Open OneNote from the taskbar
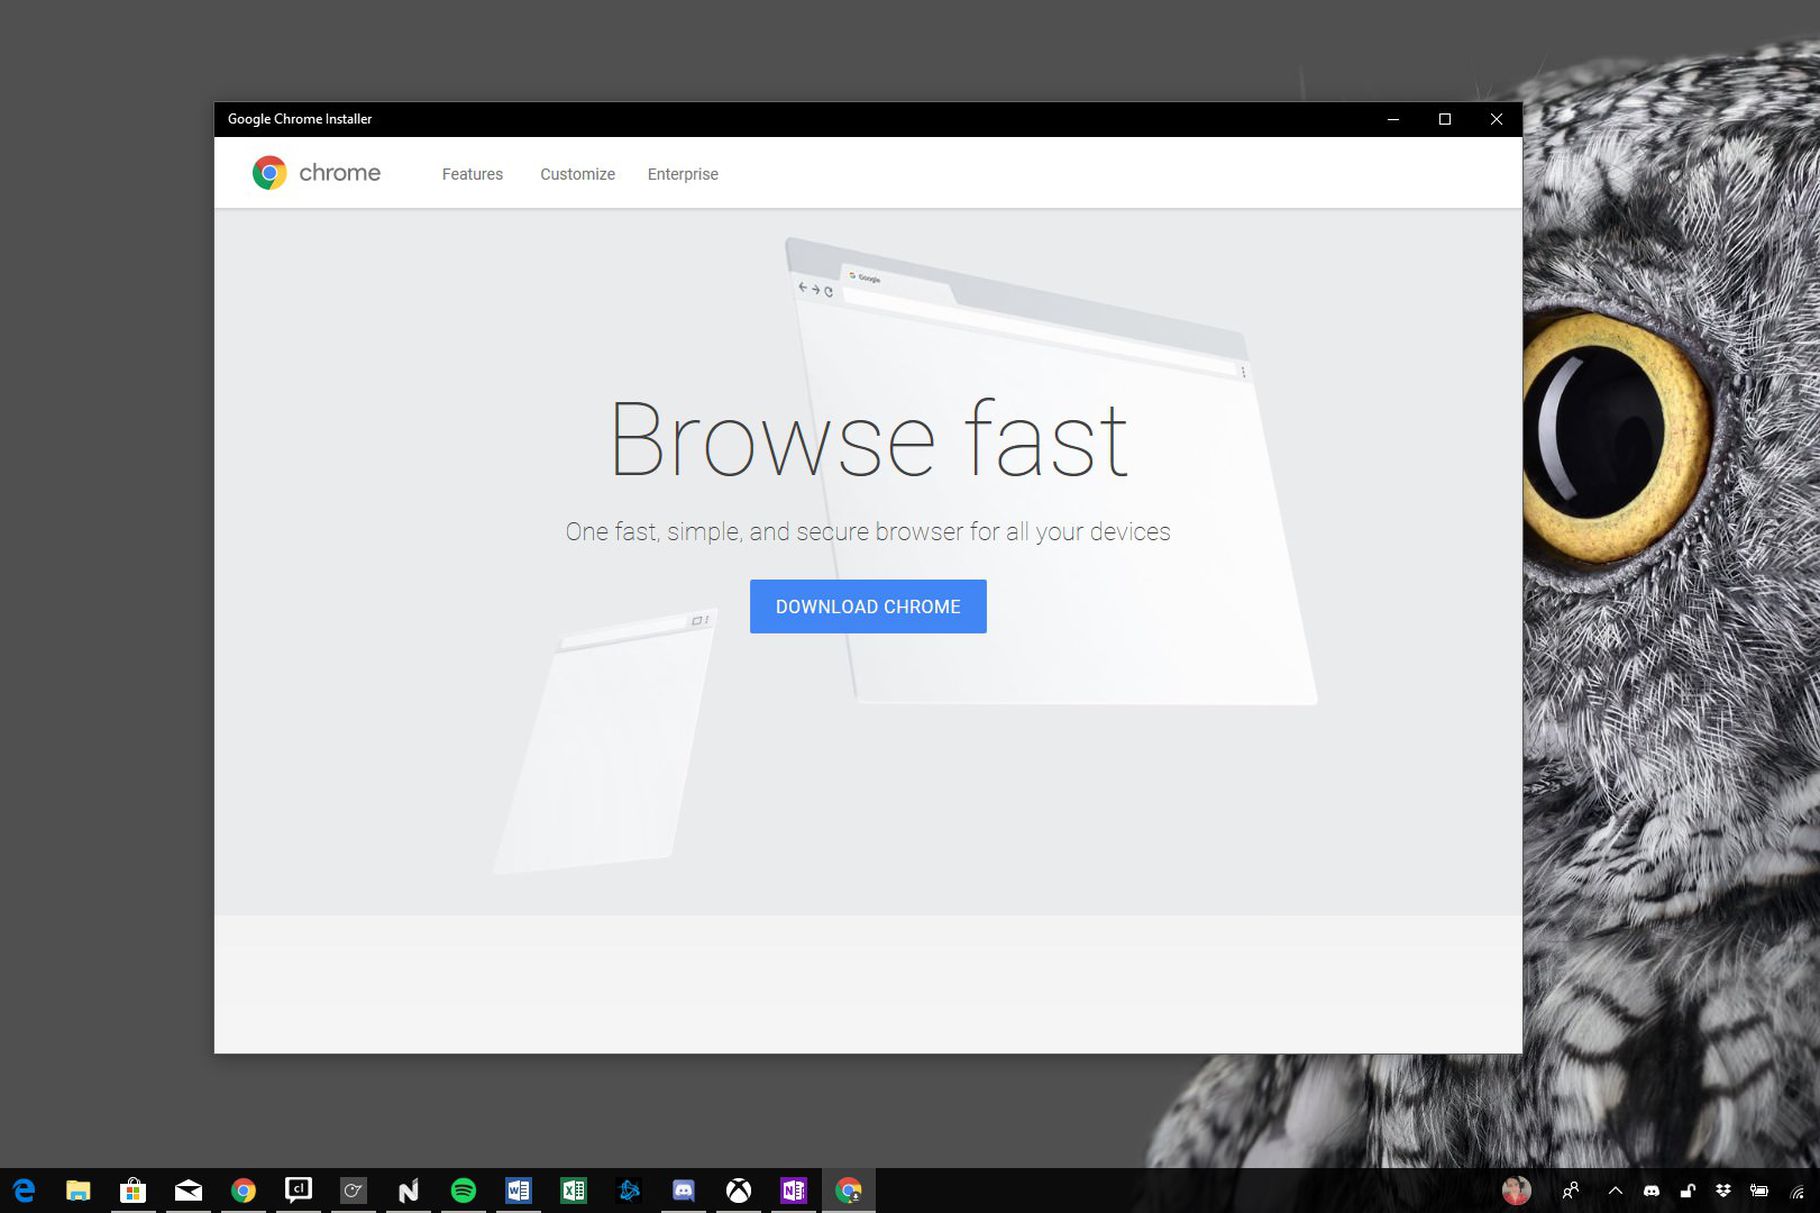 793,1190
